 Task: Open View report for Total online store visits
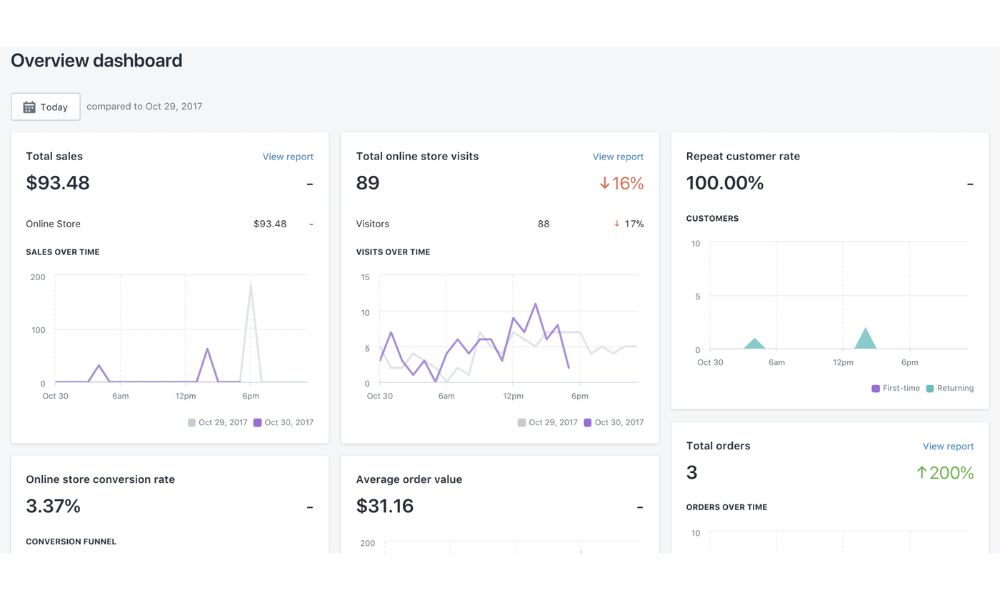point(618,157)
